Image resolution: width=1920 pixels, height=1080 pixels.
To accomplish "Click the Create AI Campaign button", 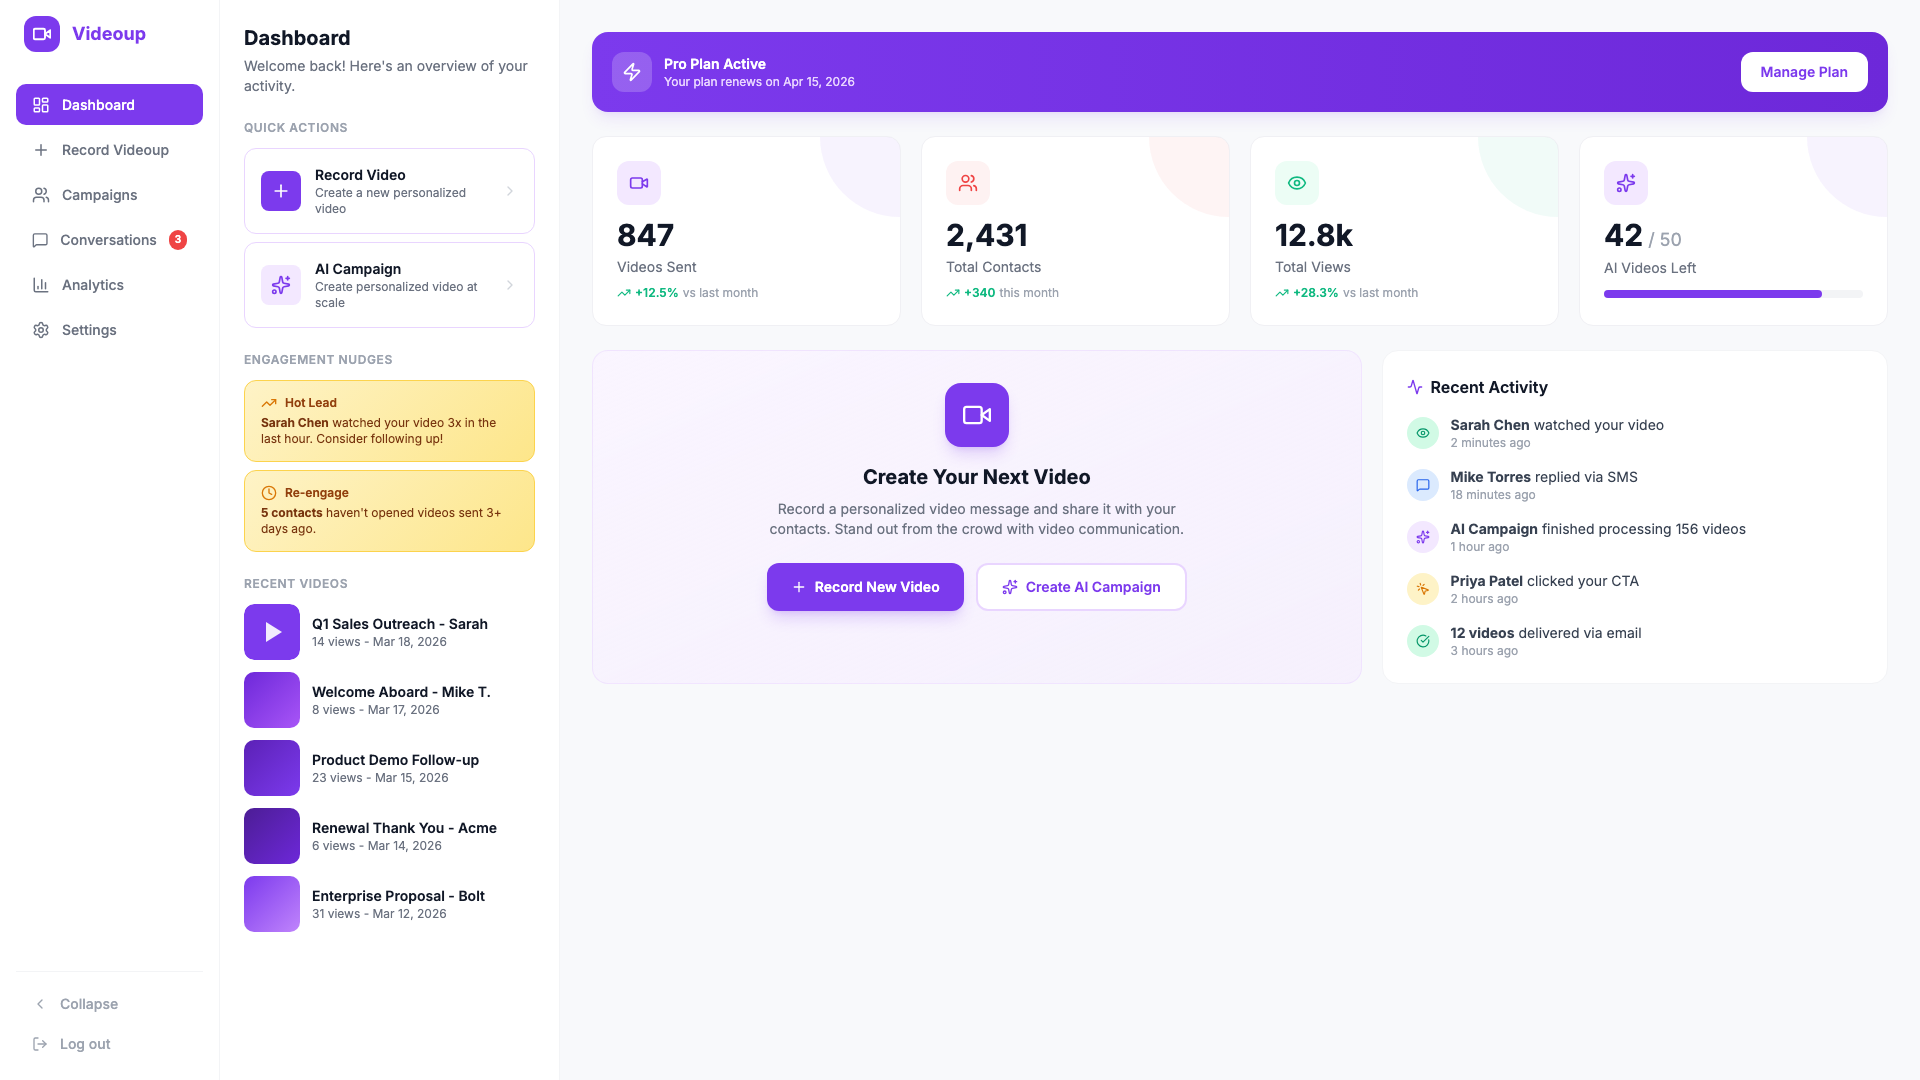I will tap(1080, 587).
